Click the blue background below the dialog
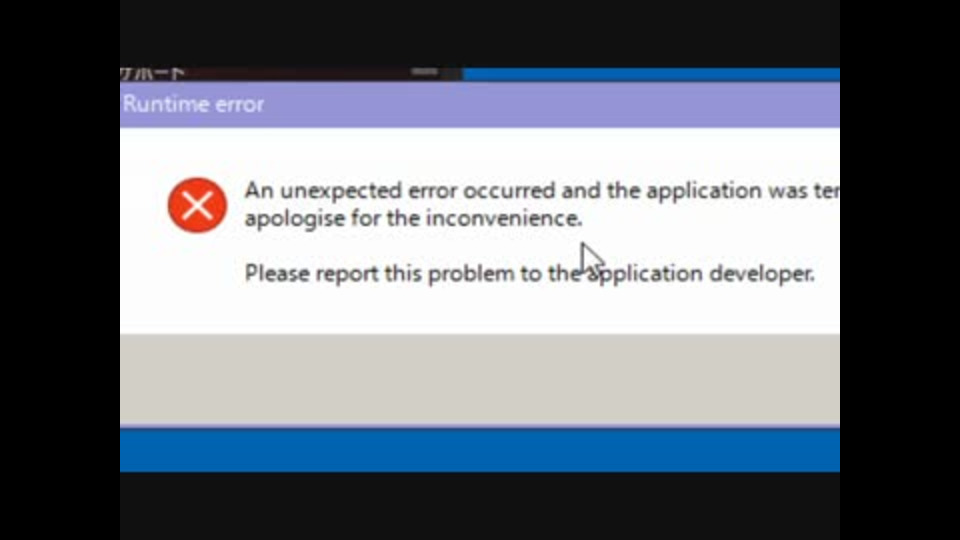 pos(479,449)
